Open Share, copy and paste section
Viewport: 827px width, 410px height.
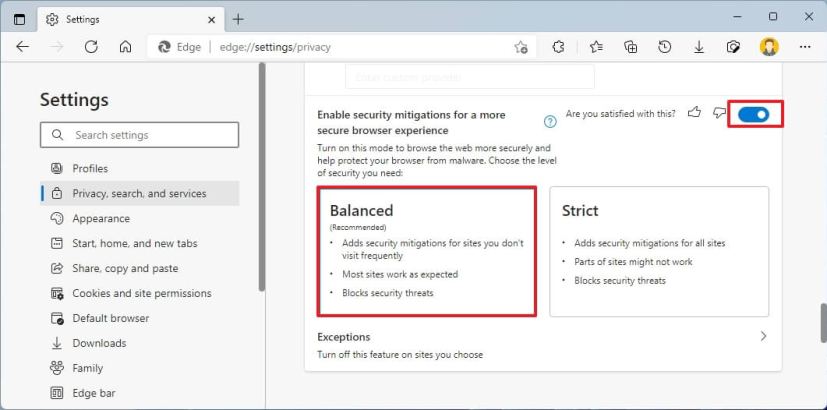(x=139, y=268)
